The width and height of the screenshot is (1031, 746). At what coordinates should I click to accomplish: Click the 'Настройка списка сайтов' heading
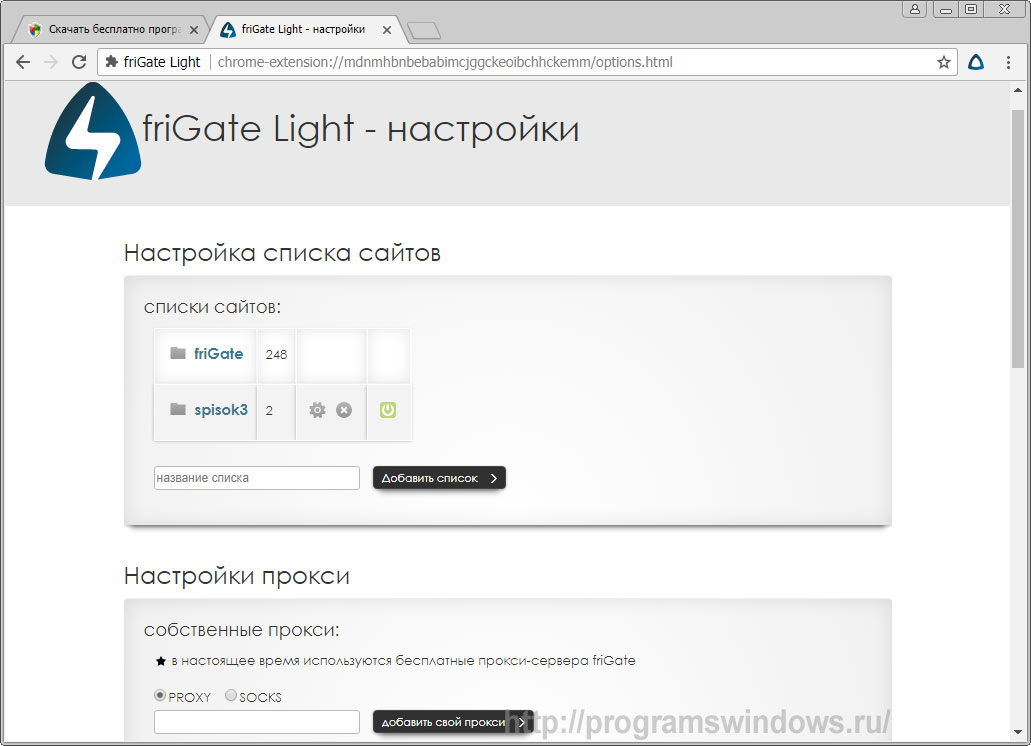point(282,253)
